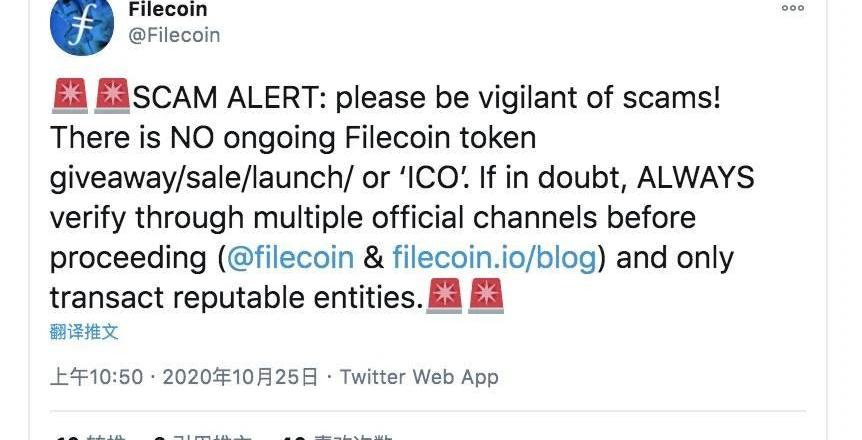This screenshot has width=862, height=440.
Task: Open the 上午10:50 timestamp link
Action: click(96, 377)
